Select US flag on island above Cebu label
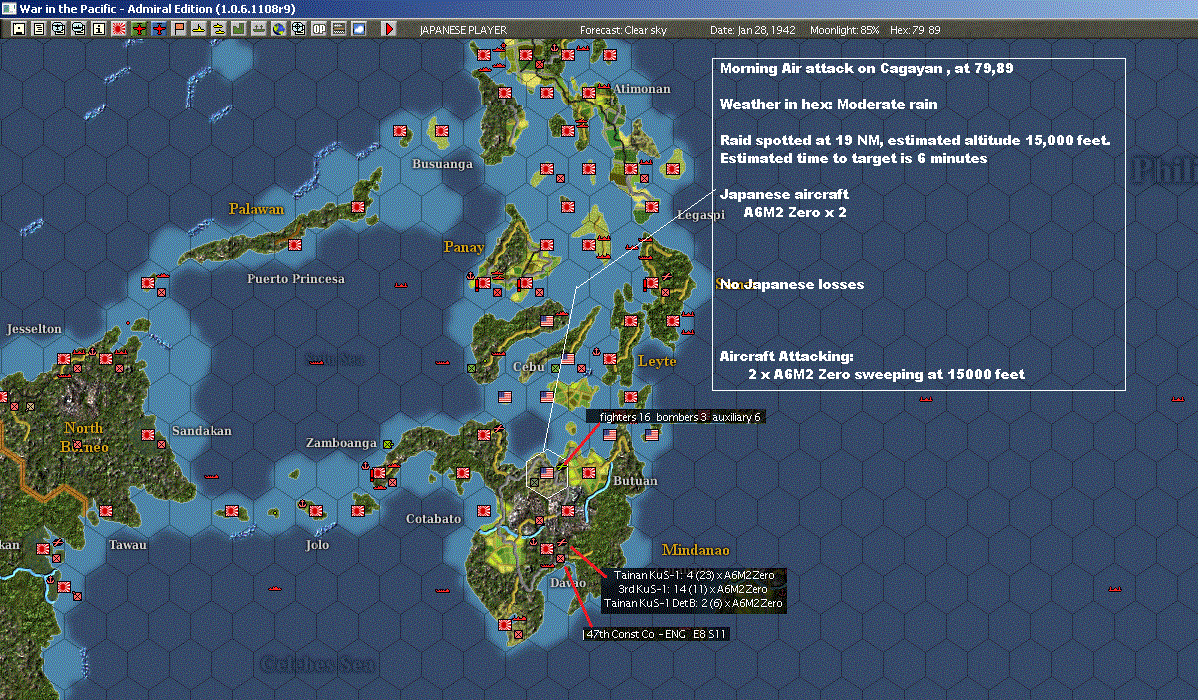Viewport: 1198px width, 700px height. click(x=547, y=321)
